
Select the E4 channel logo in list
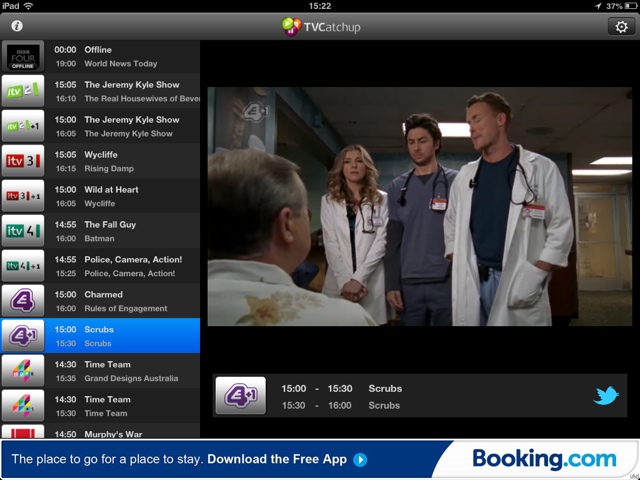click(23, 301)
